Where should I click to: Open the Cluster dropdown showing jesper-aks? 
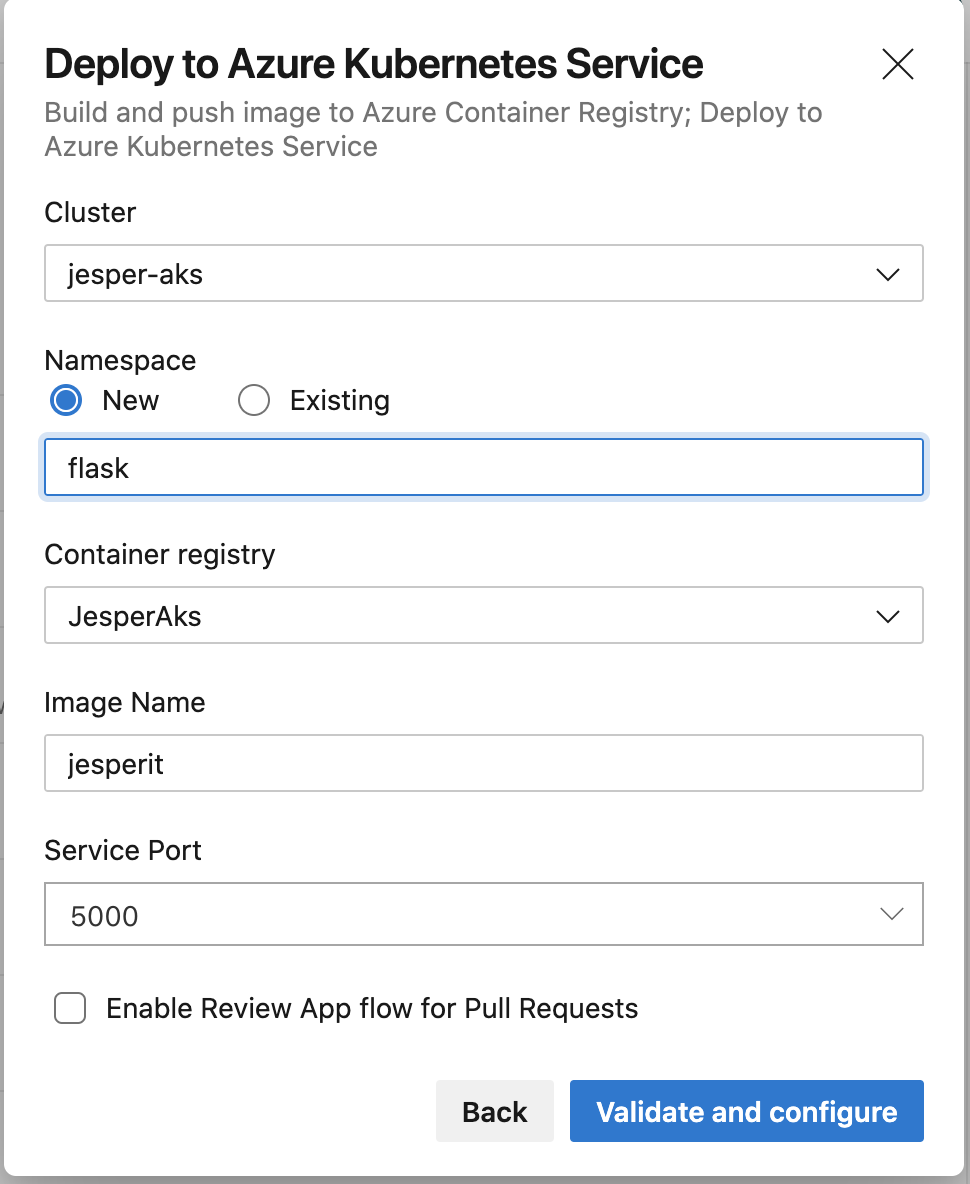point(483,273)
